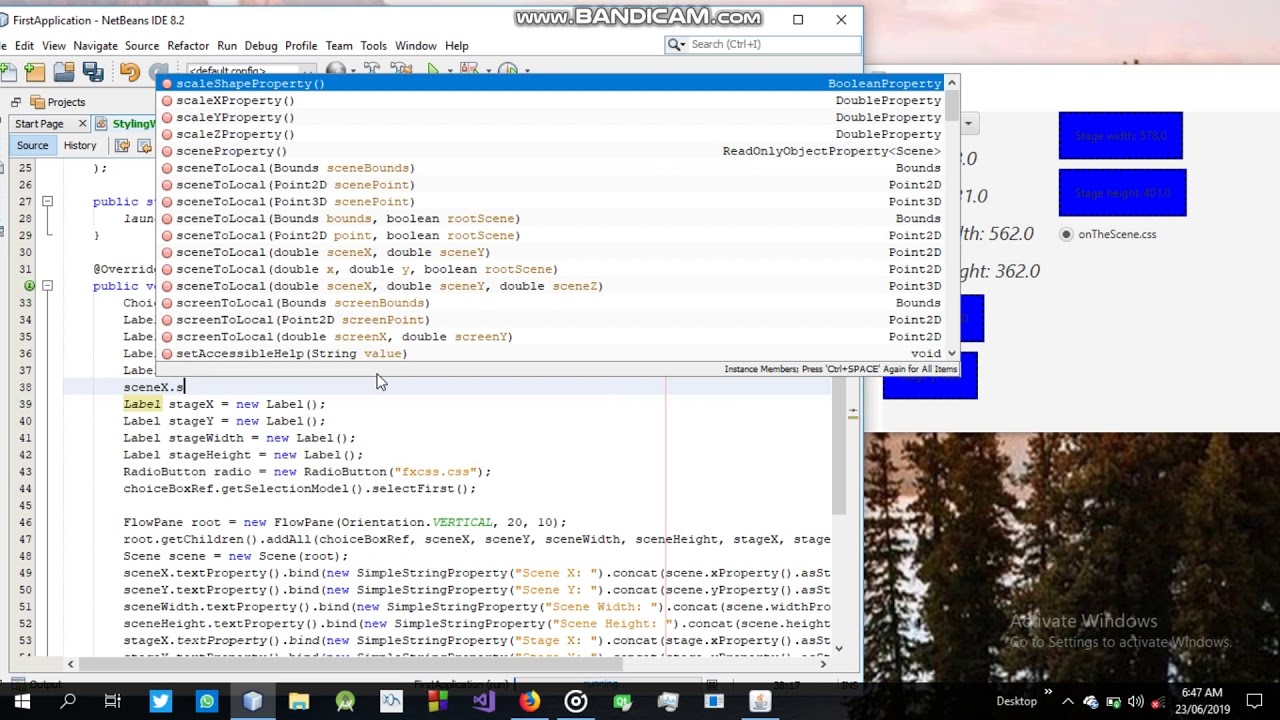Open File Explorer from taskbar
Screen dimensions: 1280x720
tap(298, 701)
